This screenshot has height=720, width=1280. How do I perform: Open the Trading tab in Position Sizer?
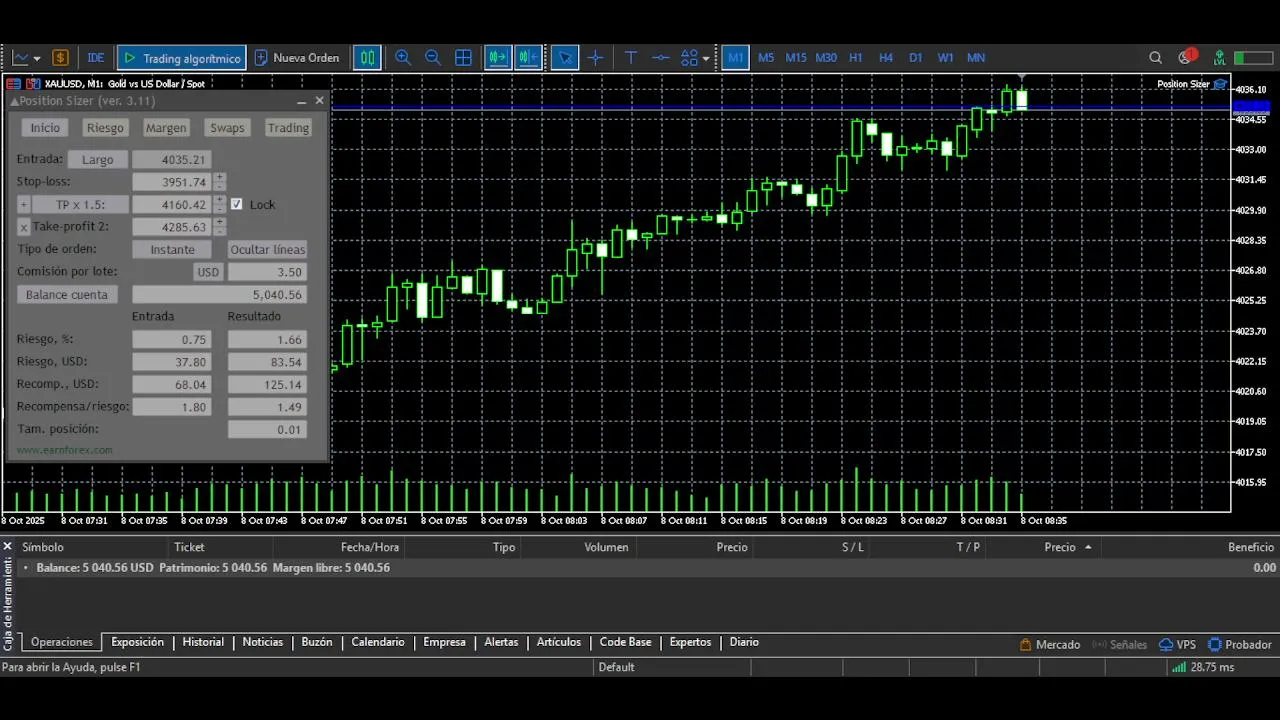pos(288,128)
